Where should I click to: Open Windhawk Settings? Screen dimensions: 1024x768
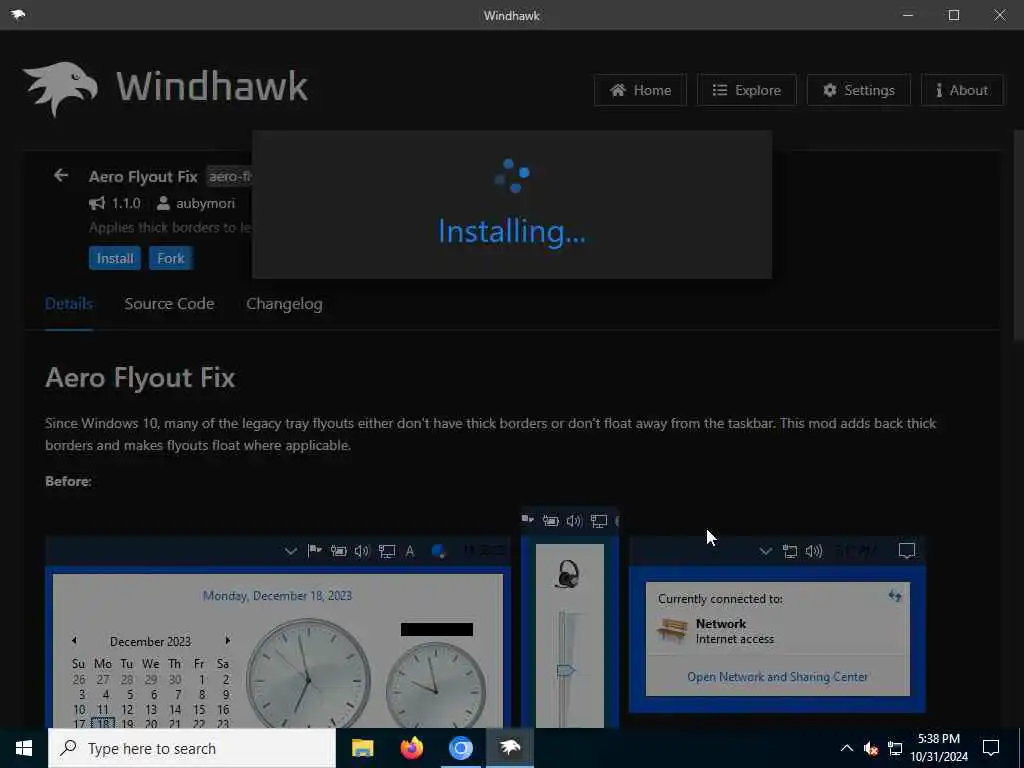click(859, 90)
